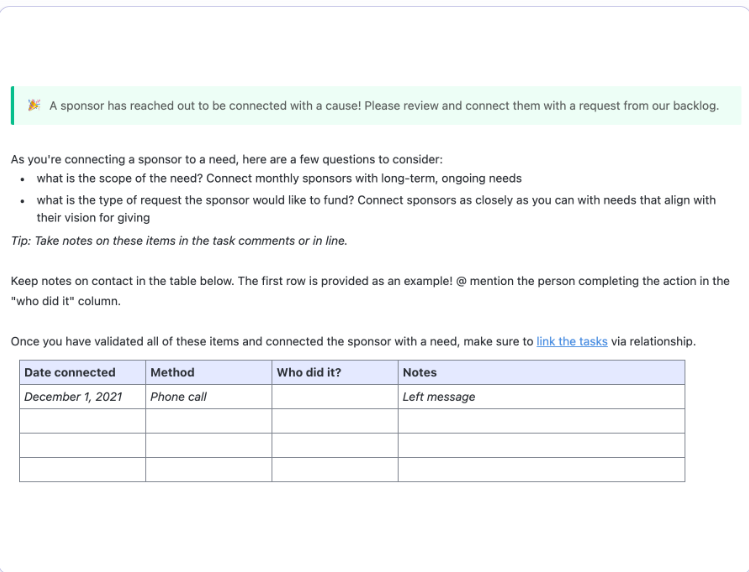Click the 'scope of the need' bullet
Image resolution: width=749 pixels, height=572 pixels.
[279, 178]
